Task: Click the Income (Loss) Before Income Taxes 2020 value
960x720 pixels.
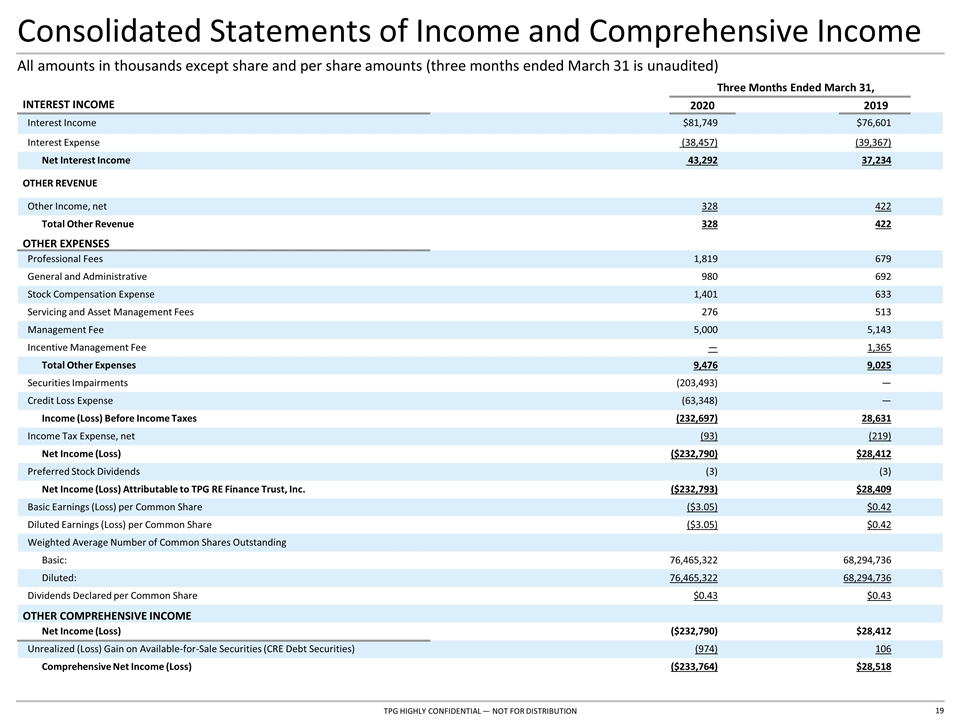Action: 697,419
